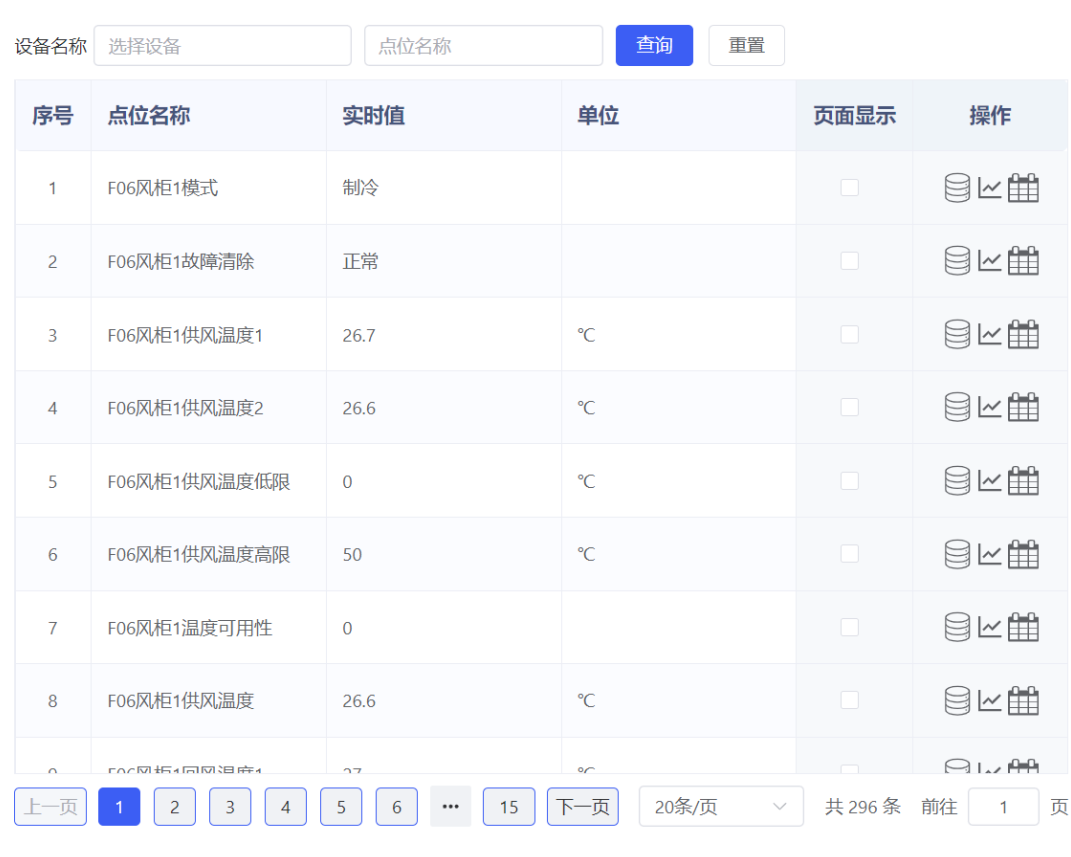Focus the 点位名称 search input field
Screen dimensions: 1071x857
pos(483,46)
